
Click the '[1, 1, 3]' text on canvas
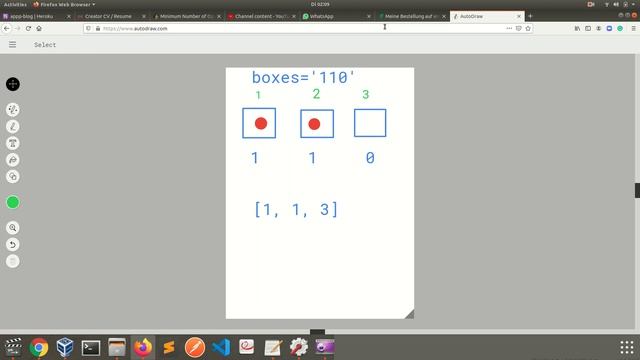(296, 209)
